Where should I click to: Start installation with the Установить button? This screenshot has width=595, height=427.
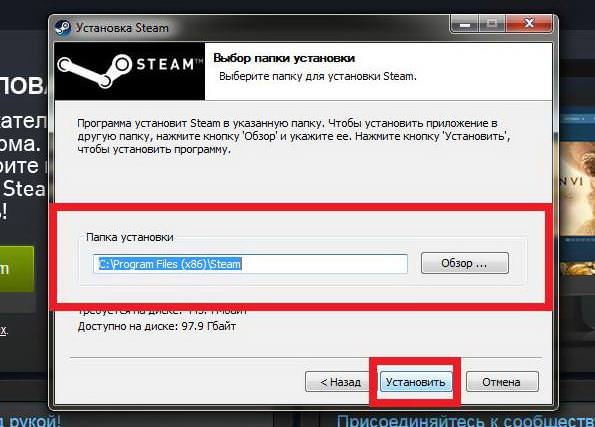tap(416, 382)
